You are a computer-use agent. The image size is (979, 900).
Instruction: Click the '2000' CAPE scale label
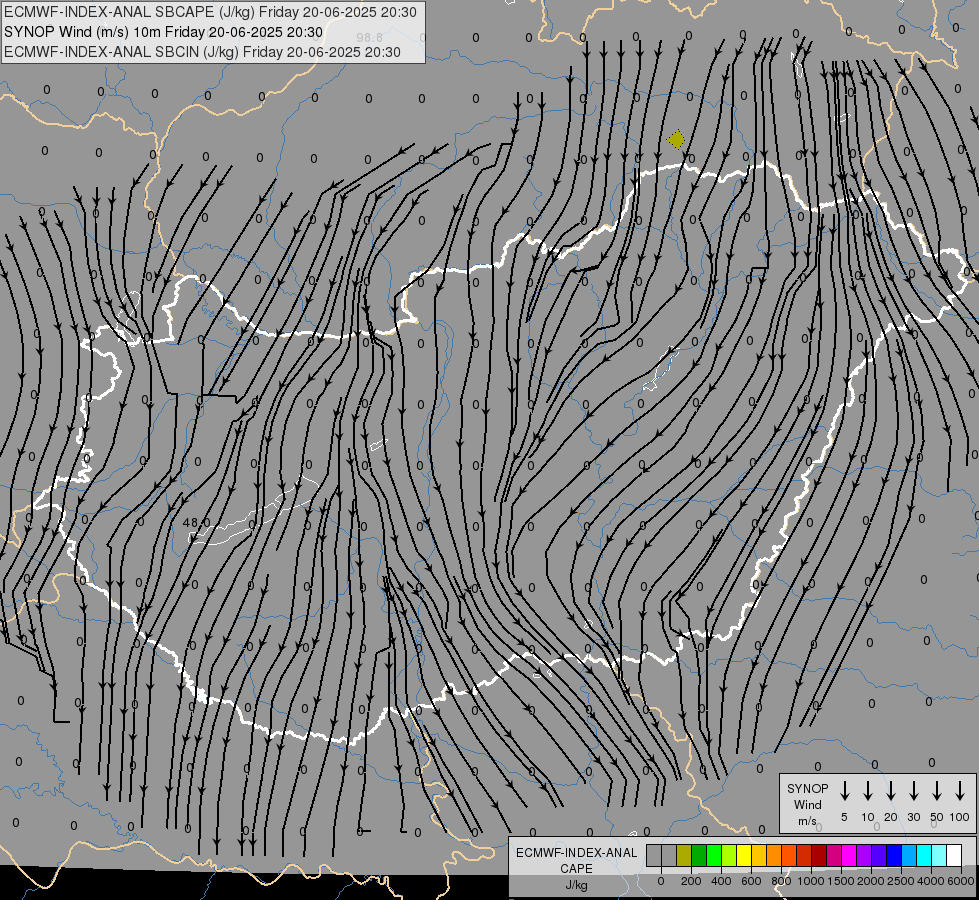871,881
